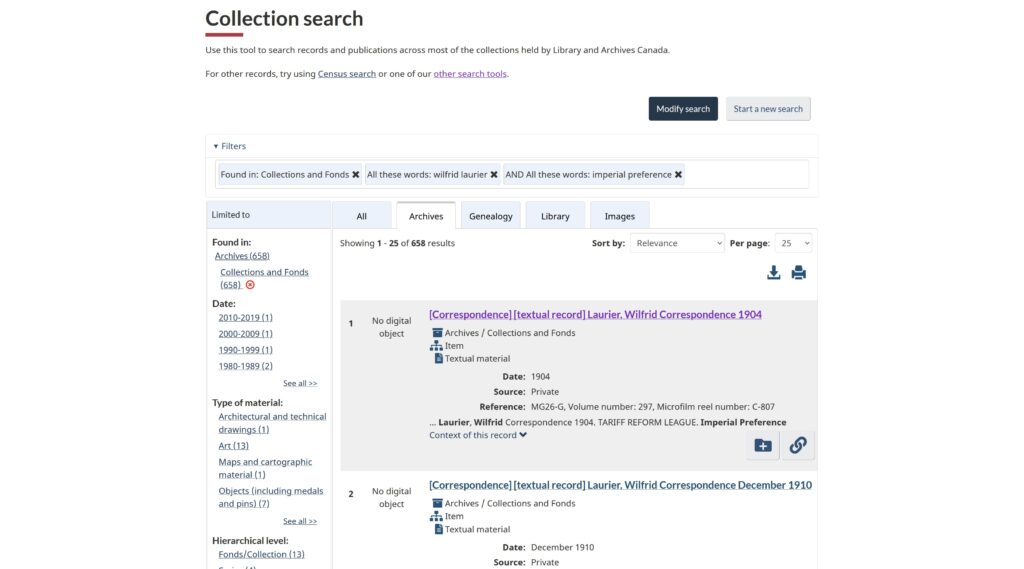Open the Census search link
The image size is (1024, 569).
tap(347, 74)
